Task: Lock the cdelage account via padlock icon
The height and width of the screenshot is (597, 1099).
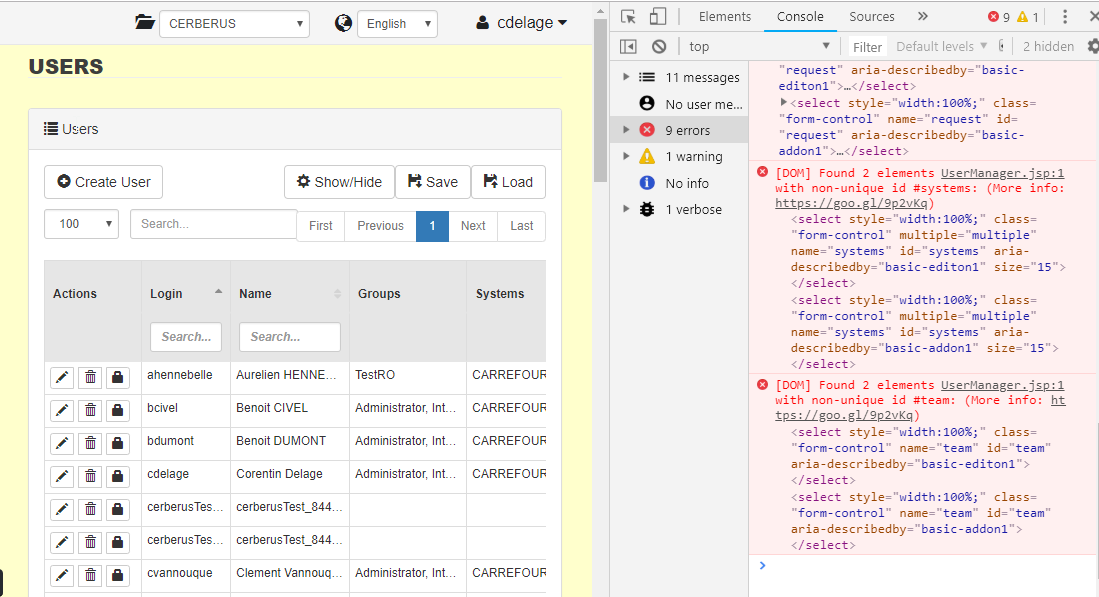Action: 118,475
